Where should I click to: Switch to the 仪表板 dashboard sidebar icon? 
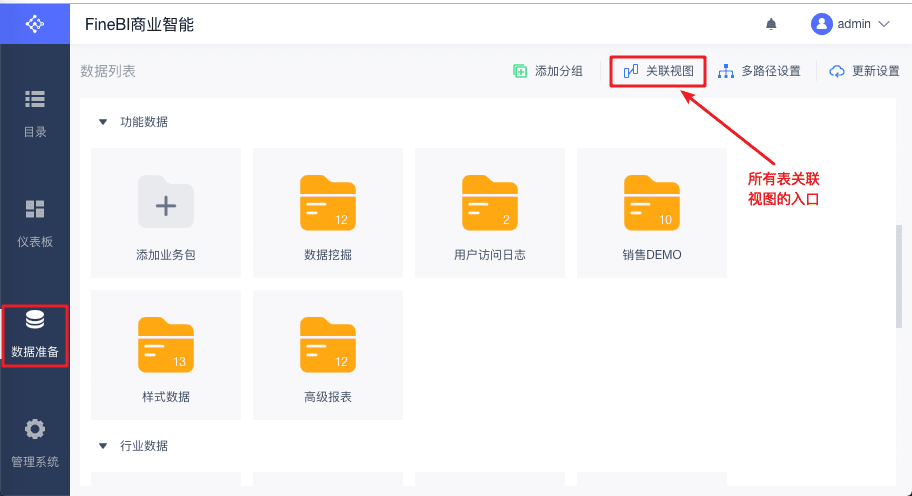35,209
